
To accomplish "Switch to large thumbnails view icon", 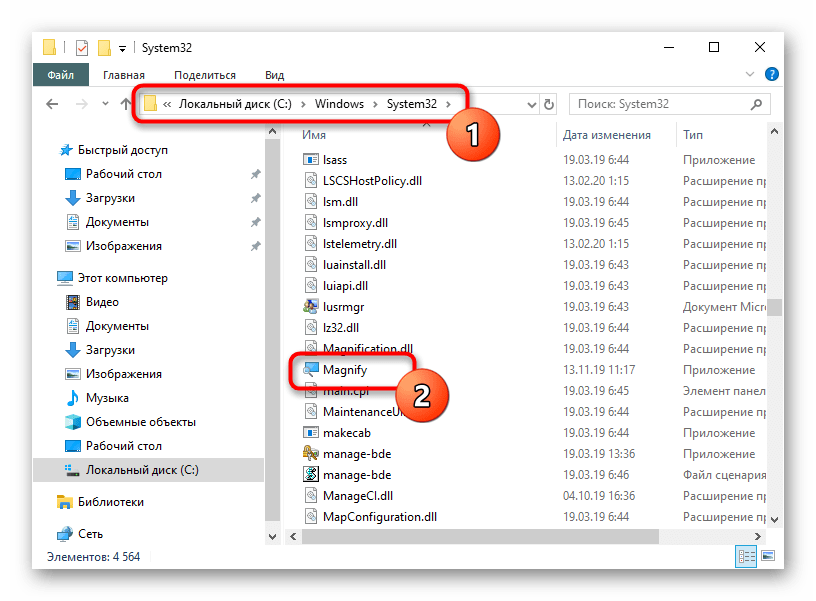I will point(768,556).
